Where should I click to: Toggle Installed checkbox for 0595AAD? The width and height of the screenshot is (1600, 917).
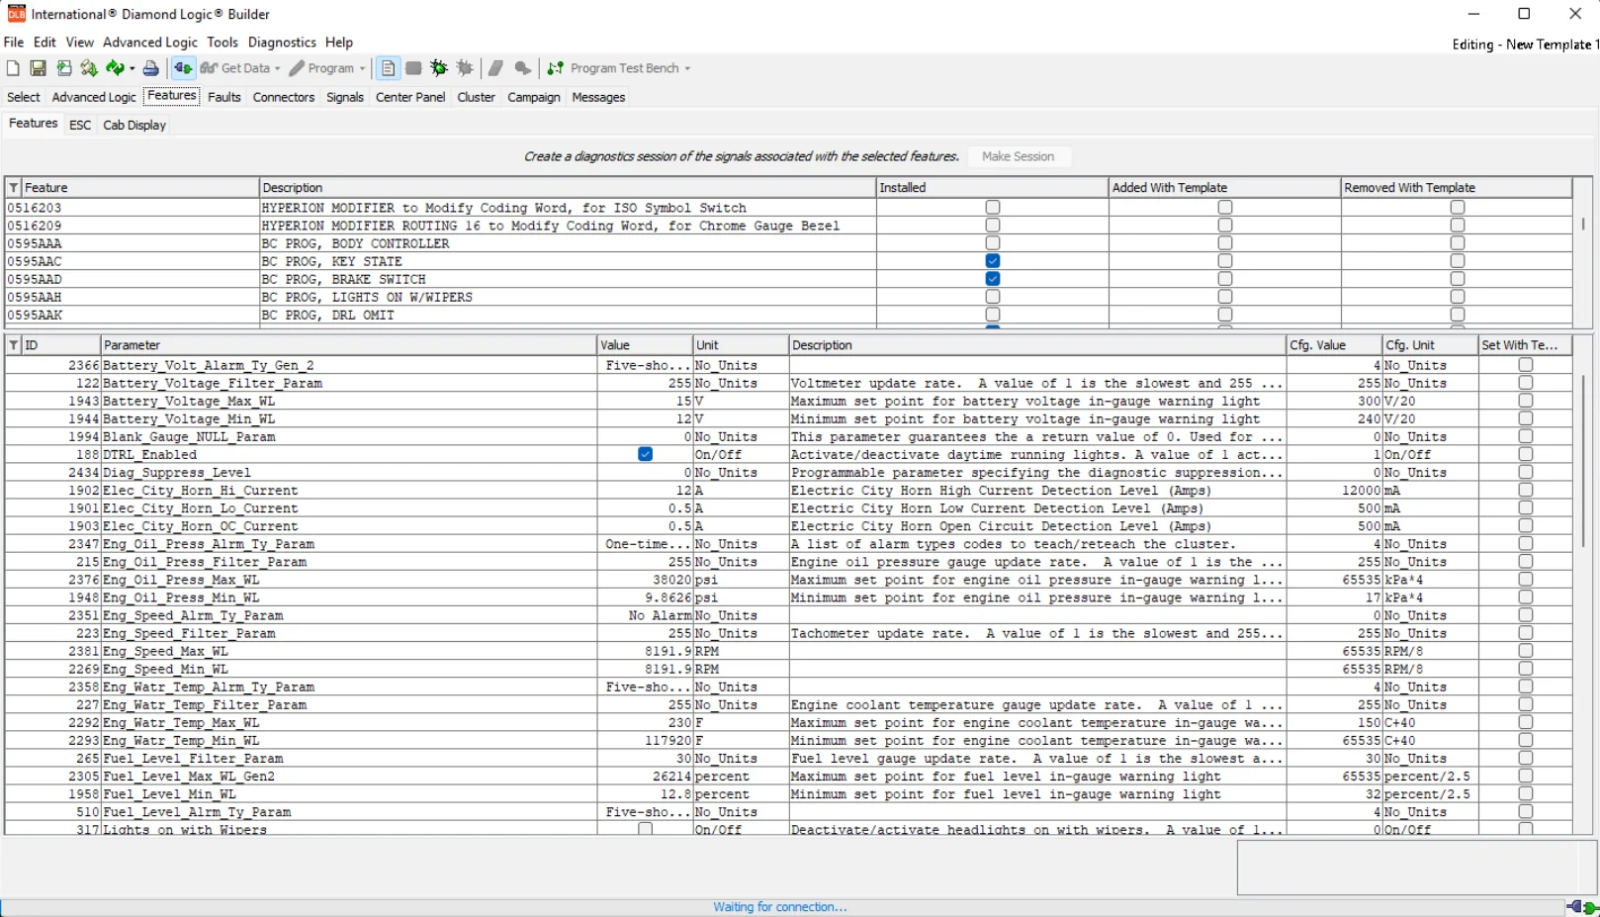click(x=993, y=279)
